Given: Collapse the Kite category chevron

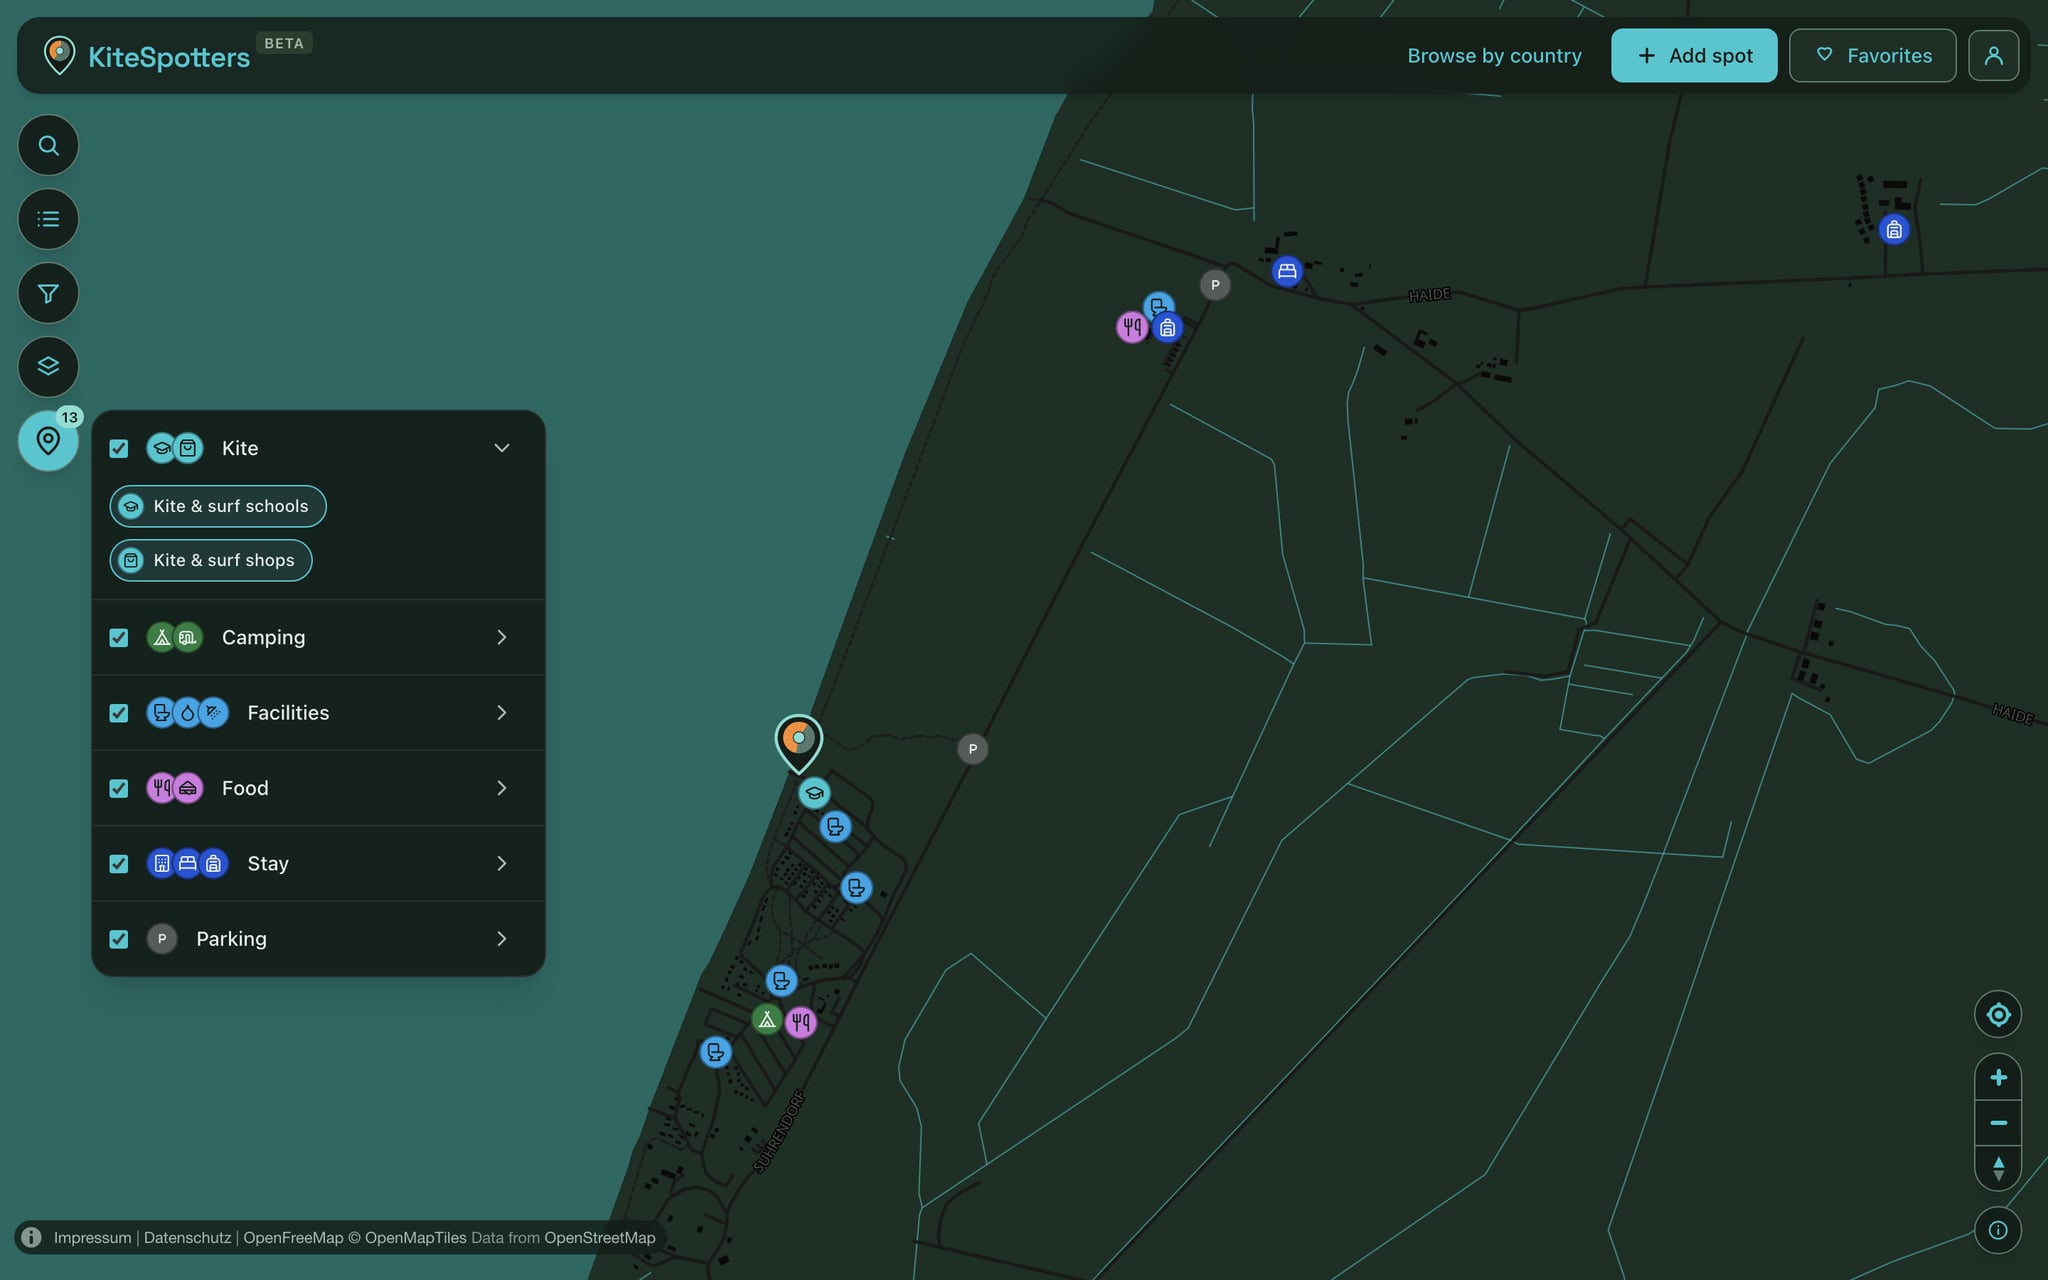Looking at the screenshot, I should pos(502,448).
